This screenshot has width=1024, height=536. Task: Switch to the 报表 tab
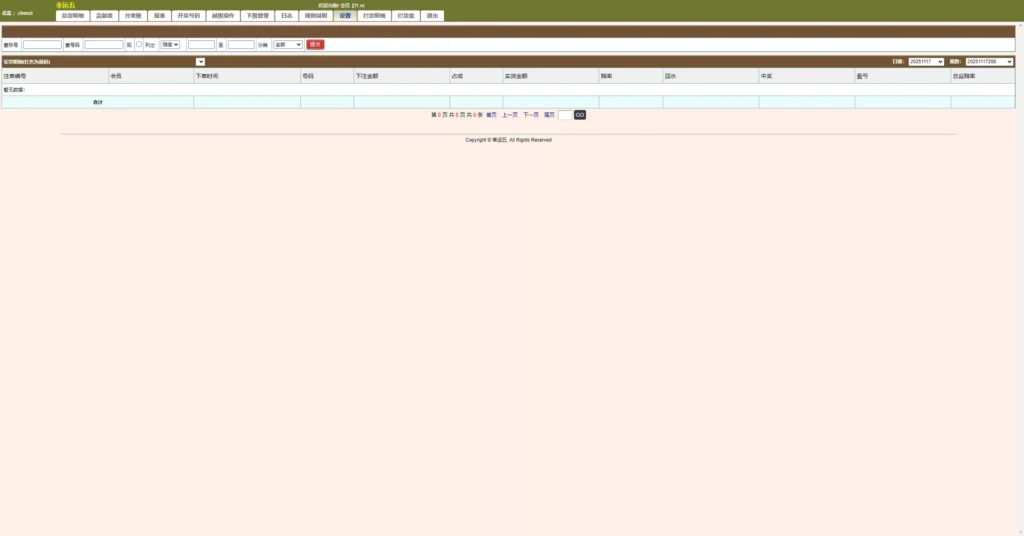tap(160, 16)
